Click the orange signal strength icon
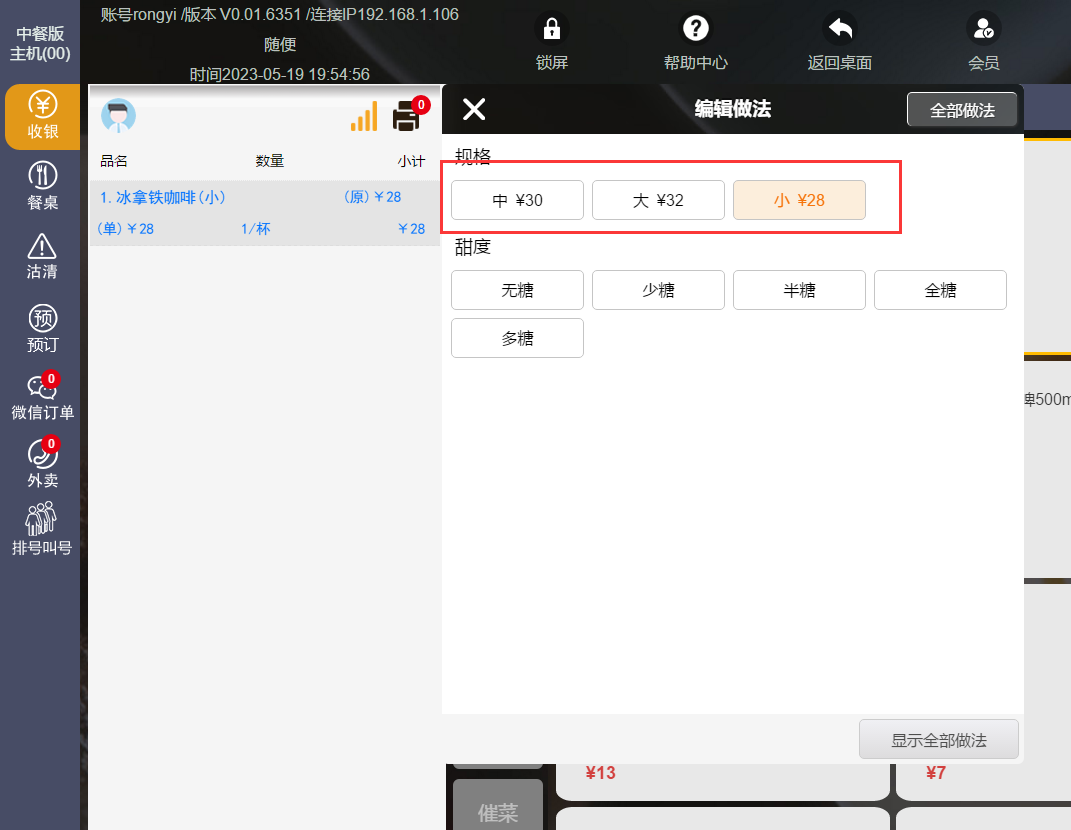Image resolution: width=1071 pixels, height=830 pixels. click(364, 117)
